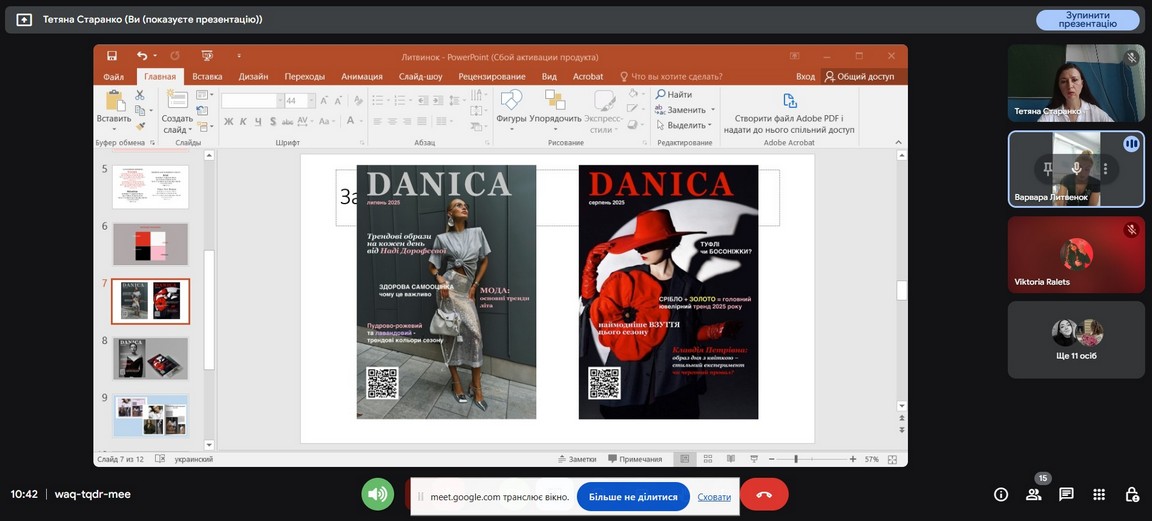
Task: Clear all text formatting icon
Action: pyautogui.click(x=358, y=101)
